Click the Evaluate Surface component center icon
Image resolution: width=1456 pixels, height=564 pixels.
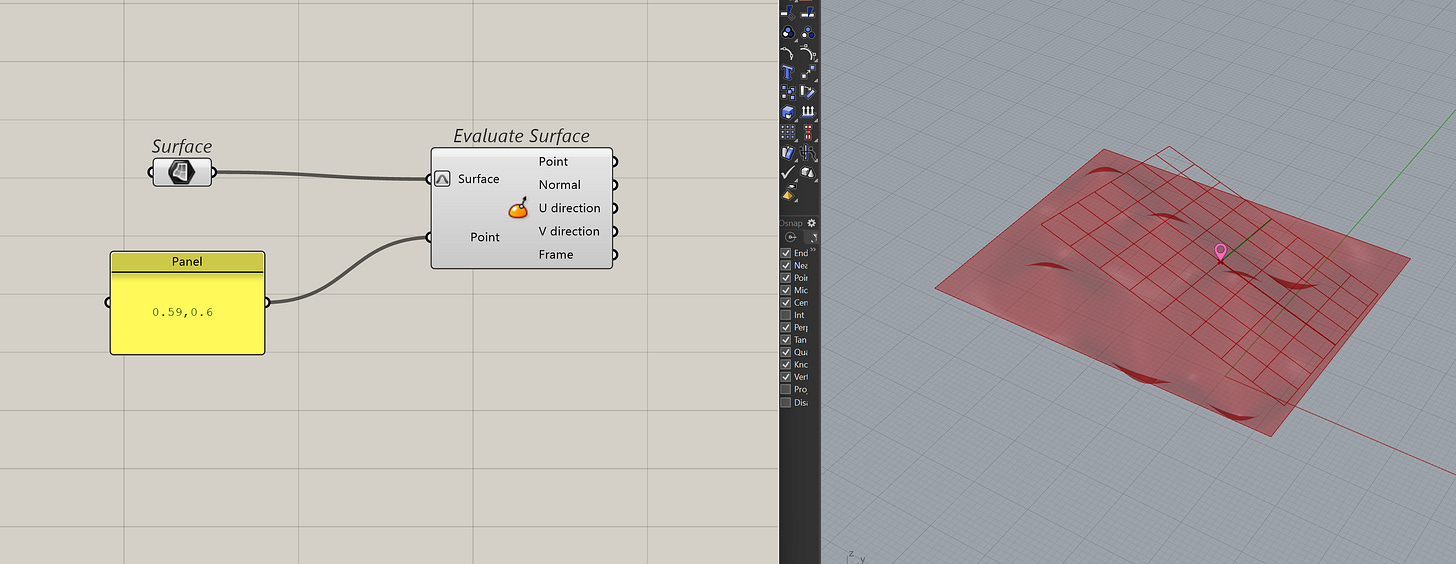pyautogui.click(x=518, y=208)
